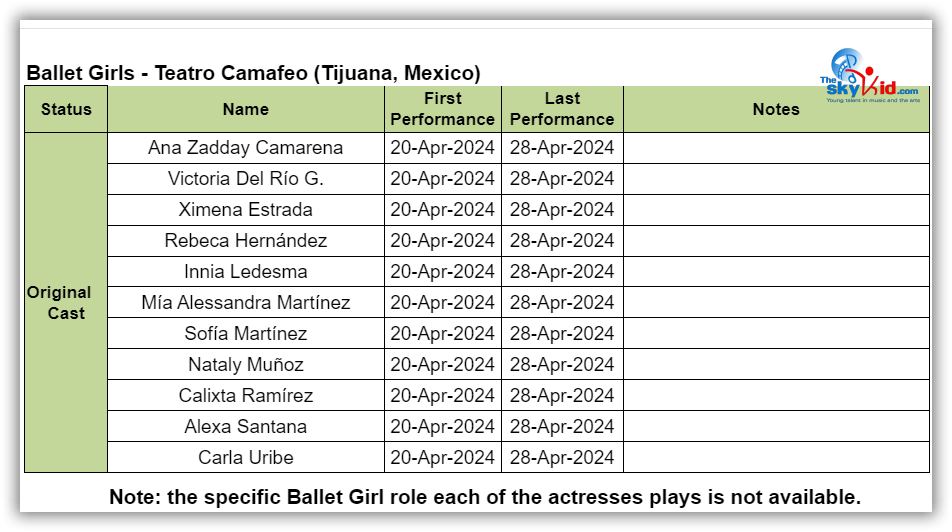Click the Last Performance column header
The image size is (952, 532).
(562, 109)
